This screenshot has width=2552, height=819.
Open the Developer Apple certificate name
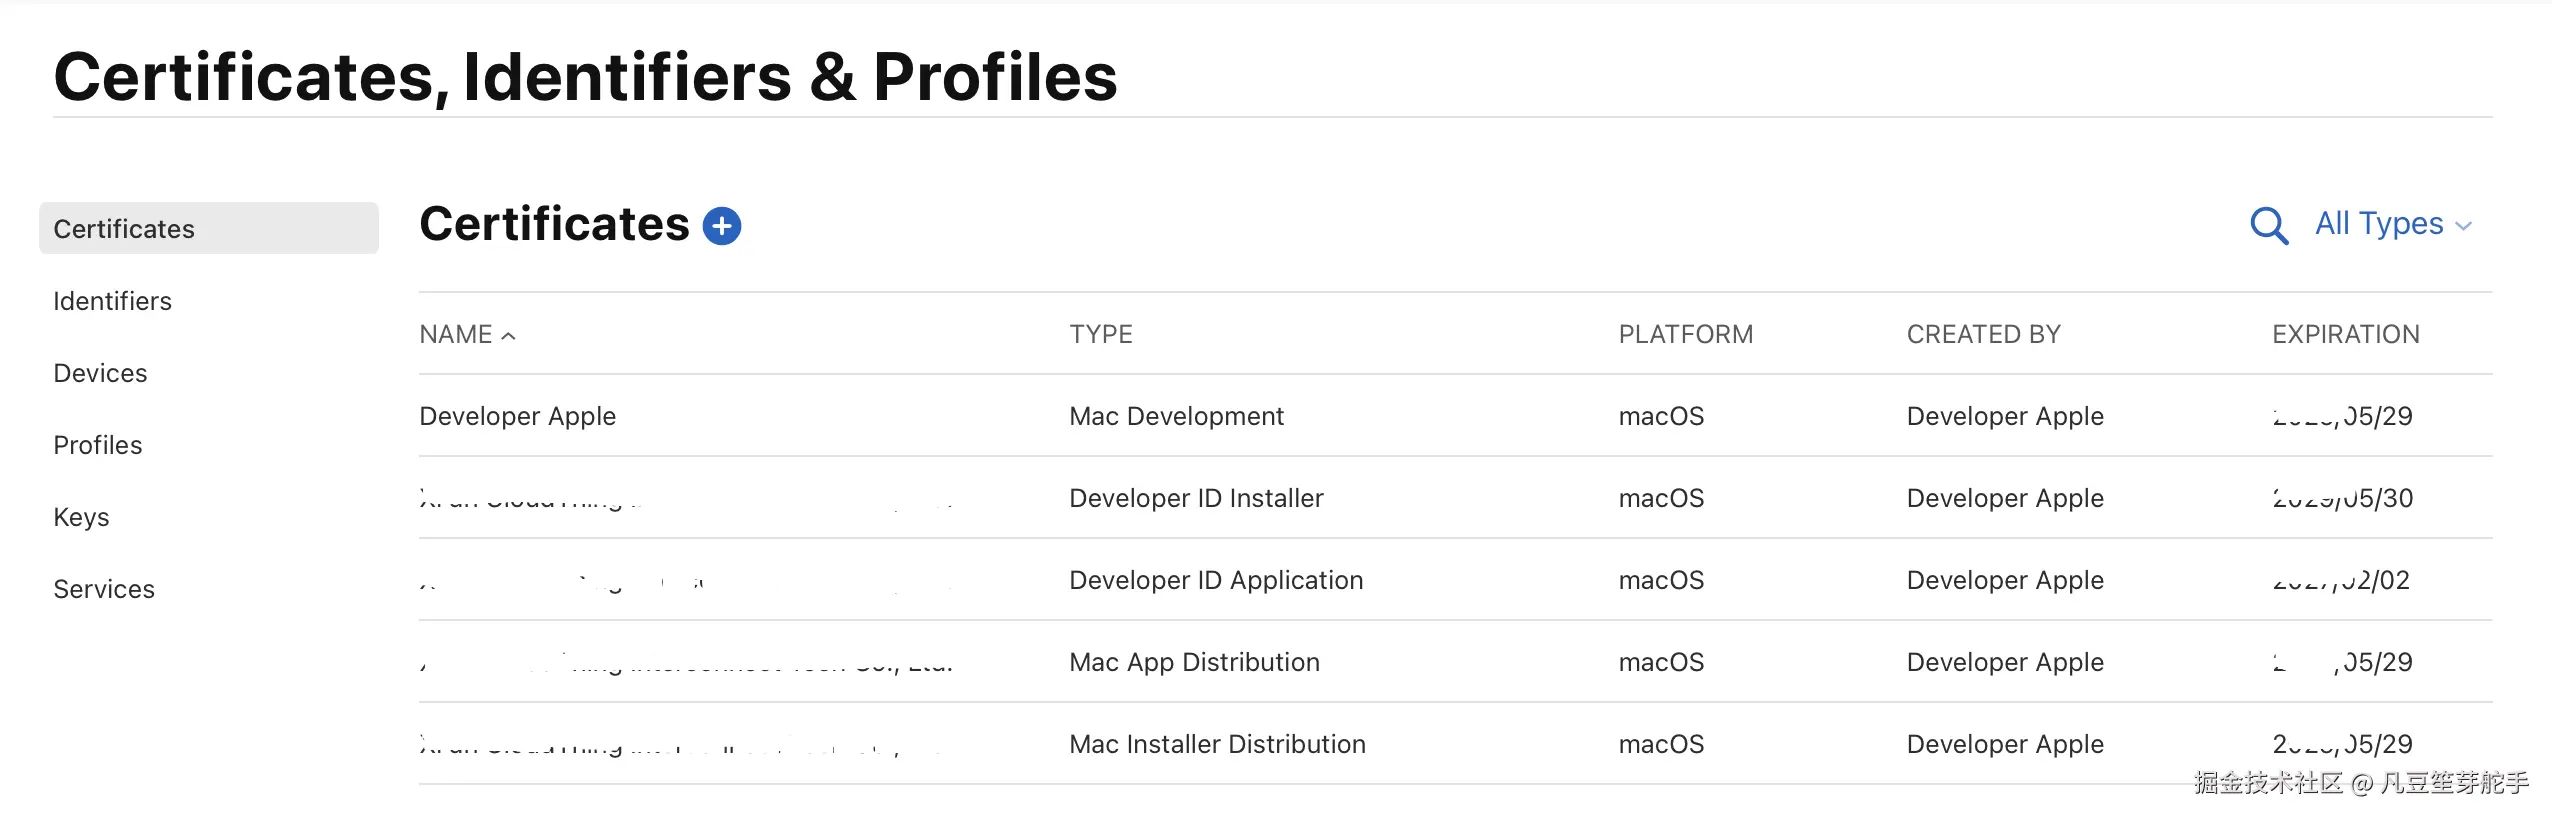click(517, 416)
